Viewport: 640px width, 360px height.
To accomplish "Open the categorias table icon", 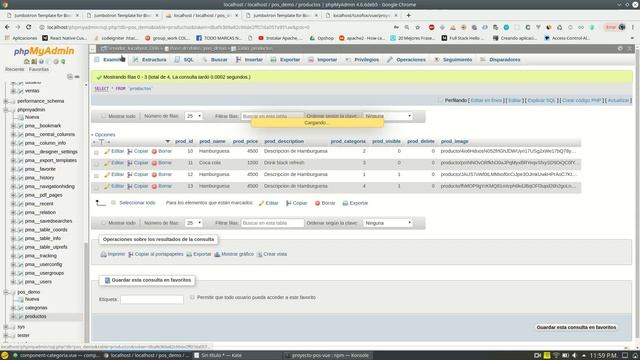I will pyautogui.click(x=20, y=308).
